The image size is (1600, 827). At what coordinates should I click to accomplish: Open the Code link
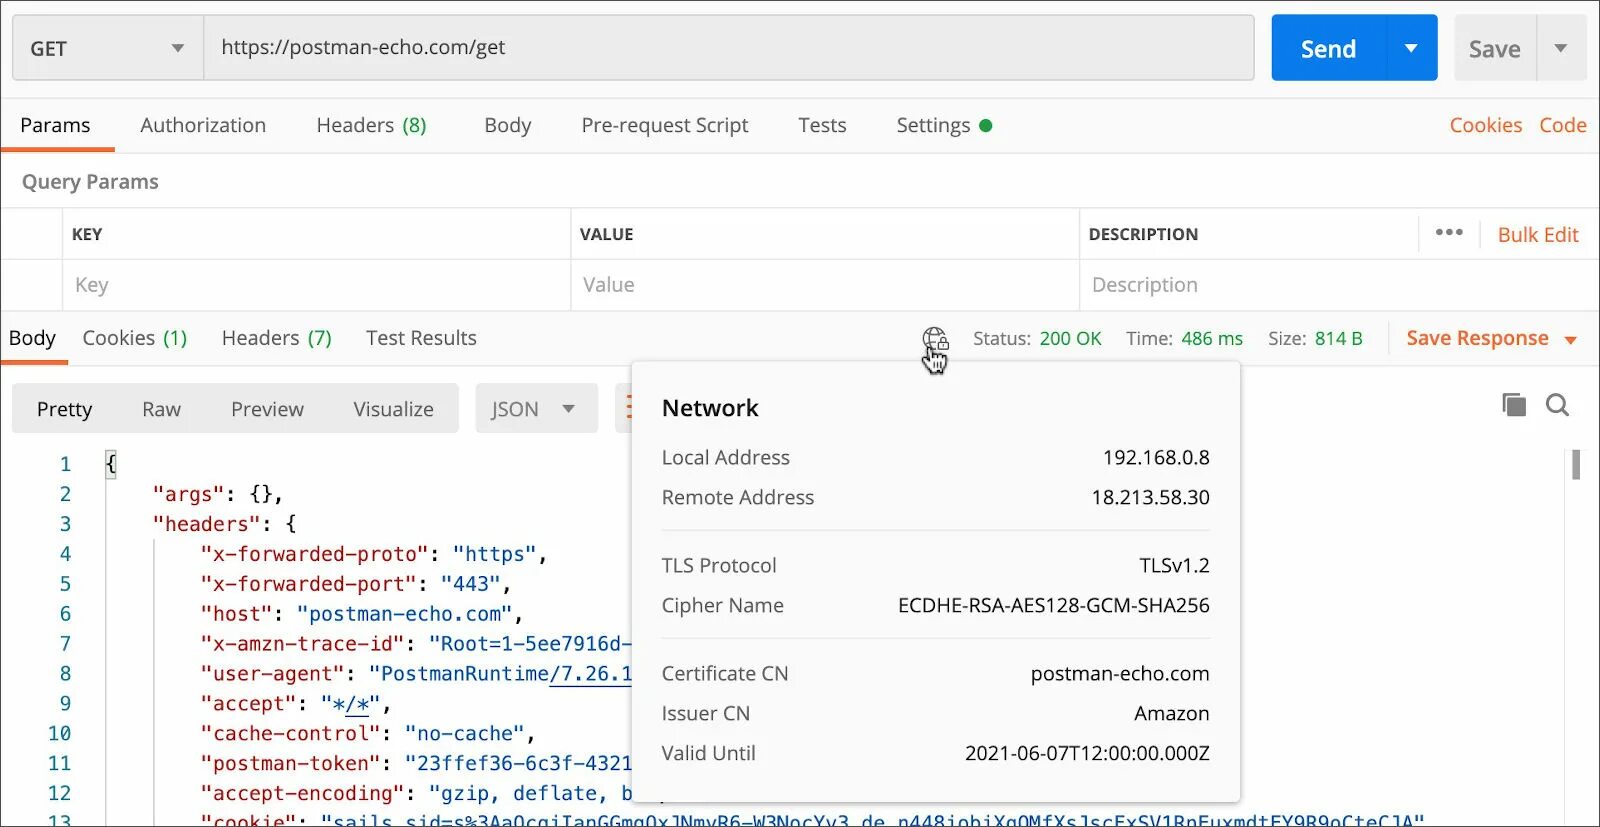tap(1563, 125)
